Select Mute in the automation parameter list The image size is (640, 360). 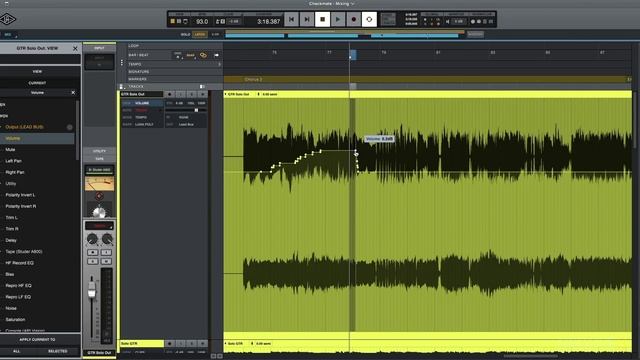coord(10,150)
